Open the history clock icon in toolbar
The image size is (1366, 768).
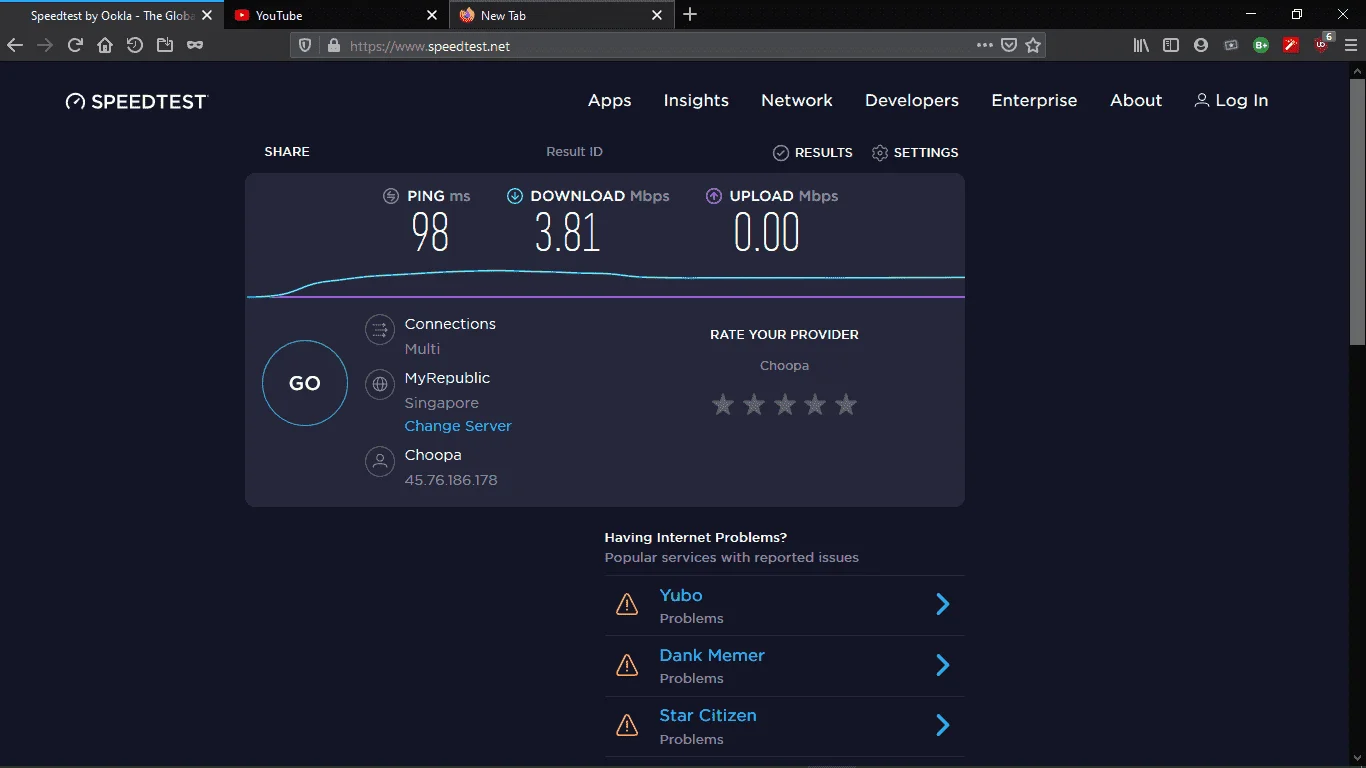tap(135, 45)
